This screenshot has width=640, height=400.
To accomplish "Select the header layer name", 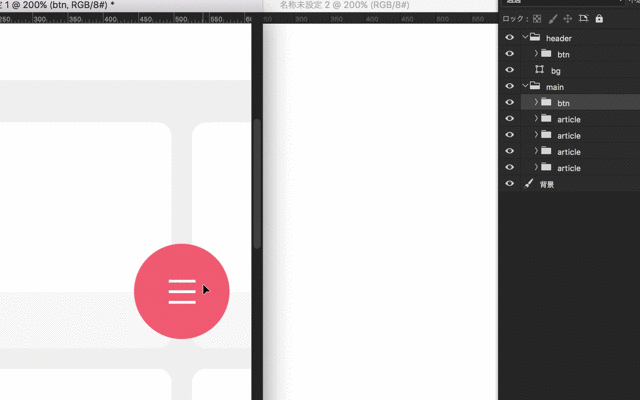I will point(559,38).
